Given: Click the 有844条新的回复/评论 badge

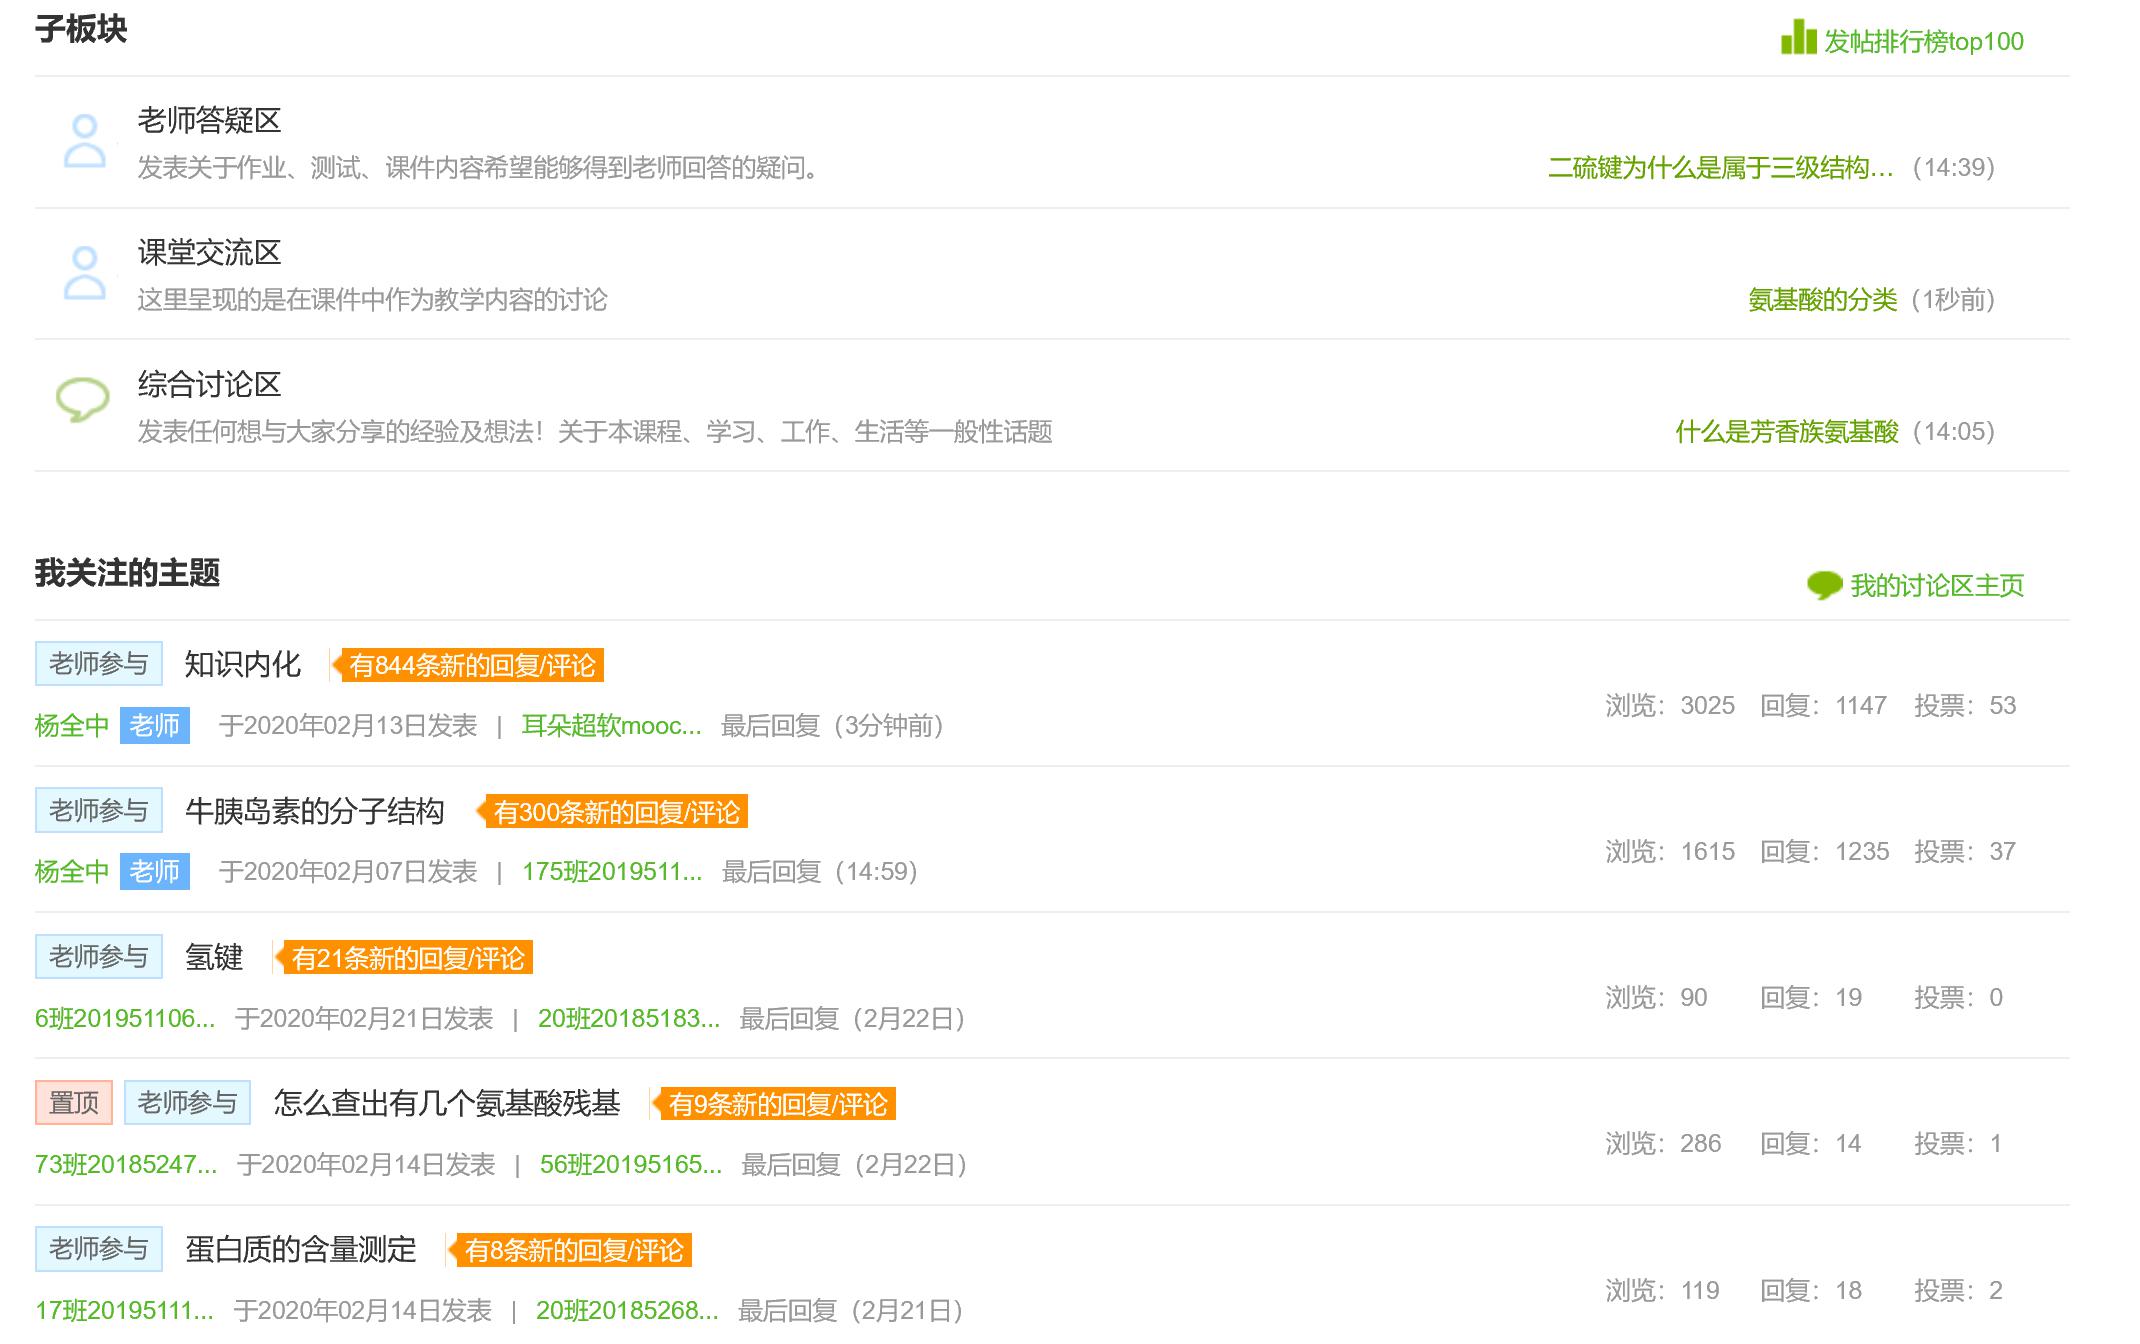Looking at the screenshot, I should (x=471, y=666).
